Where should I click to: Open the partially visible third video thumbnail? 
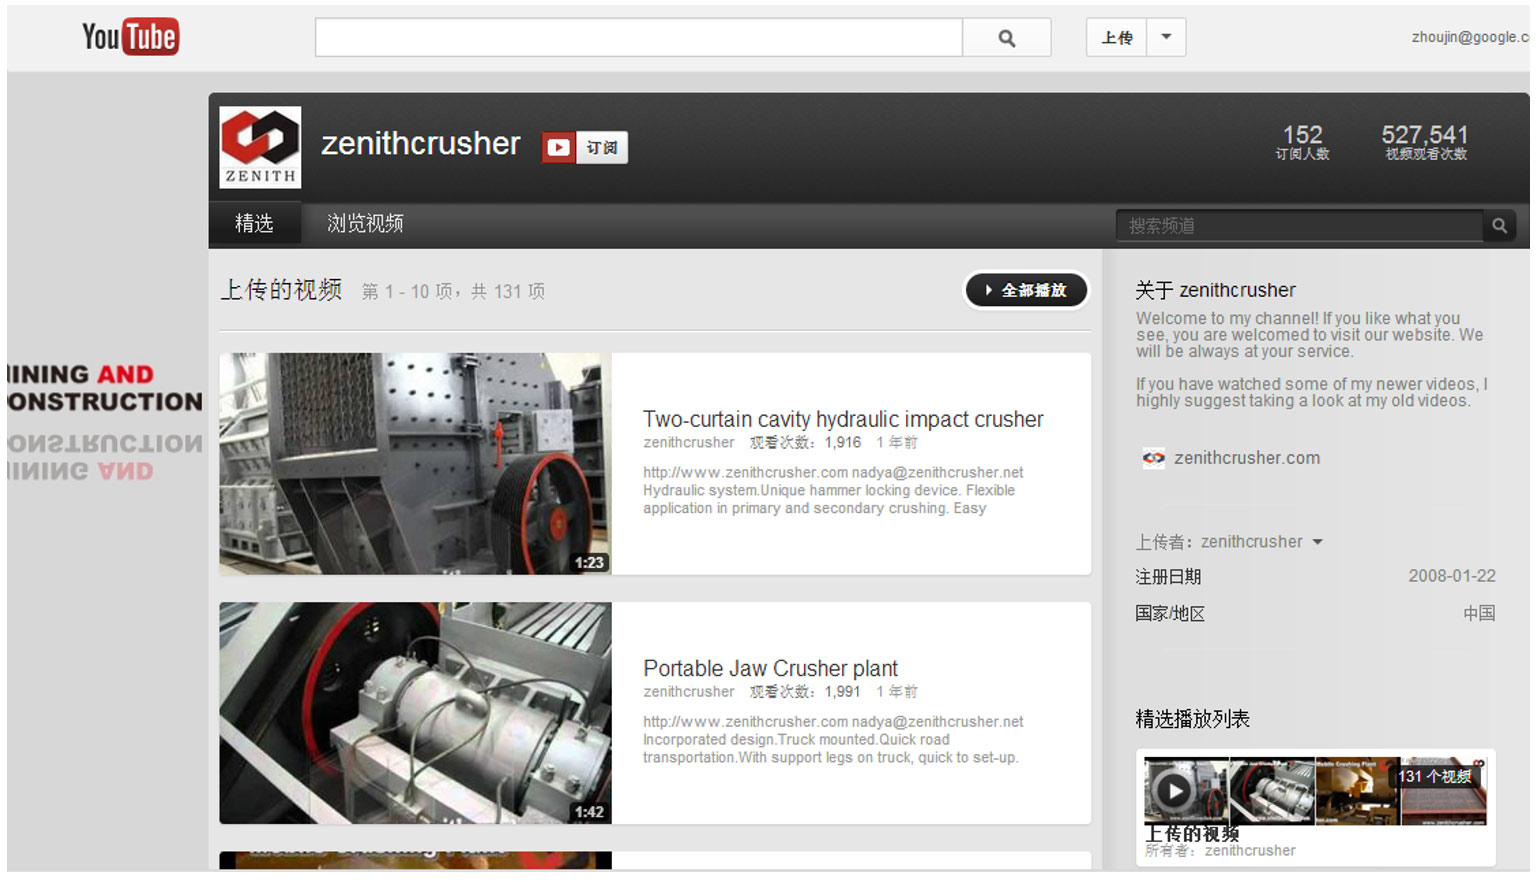(x=415, y=860)
